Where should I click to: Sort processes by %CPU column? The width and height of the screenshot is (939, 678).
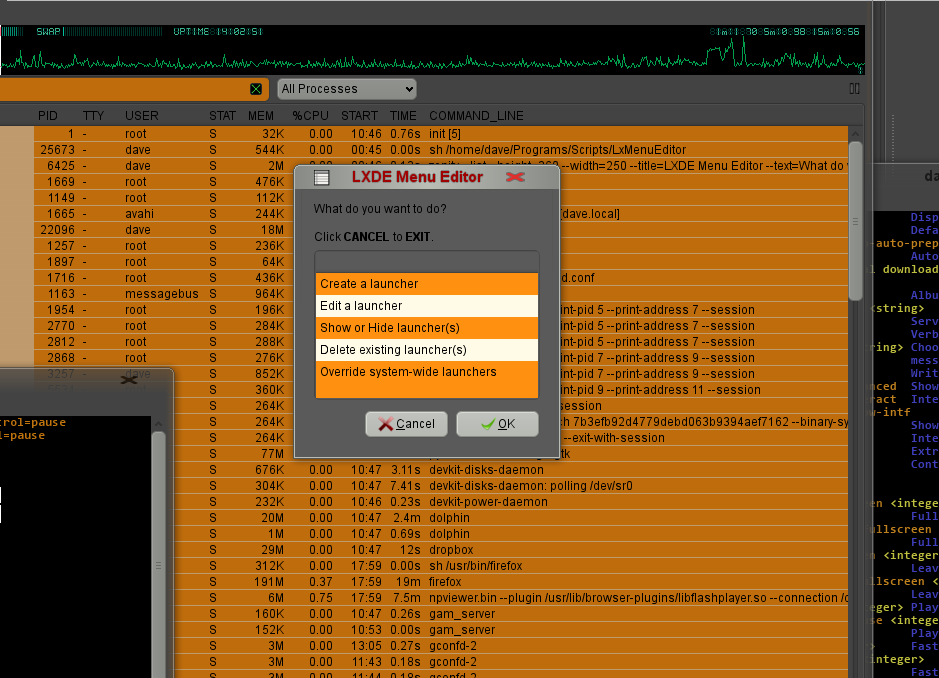(310, 116)
